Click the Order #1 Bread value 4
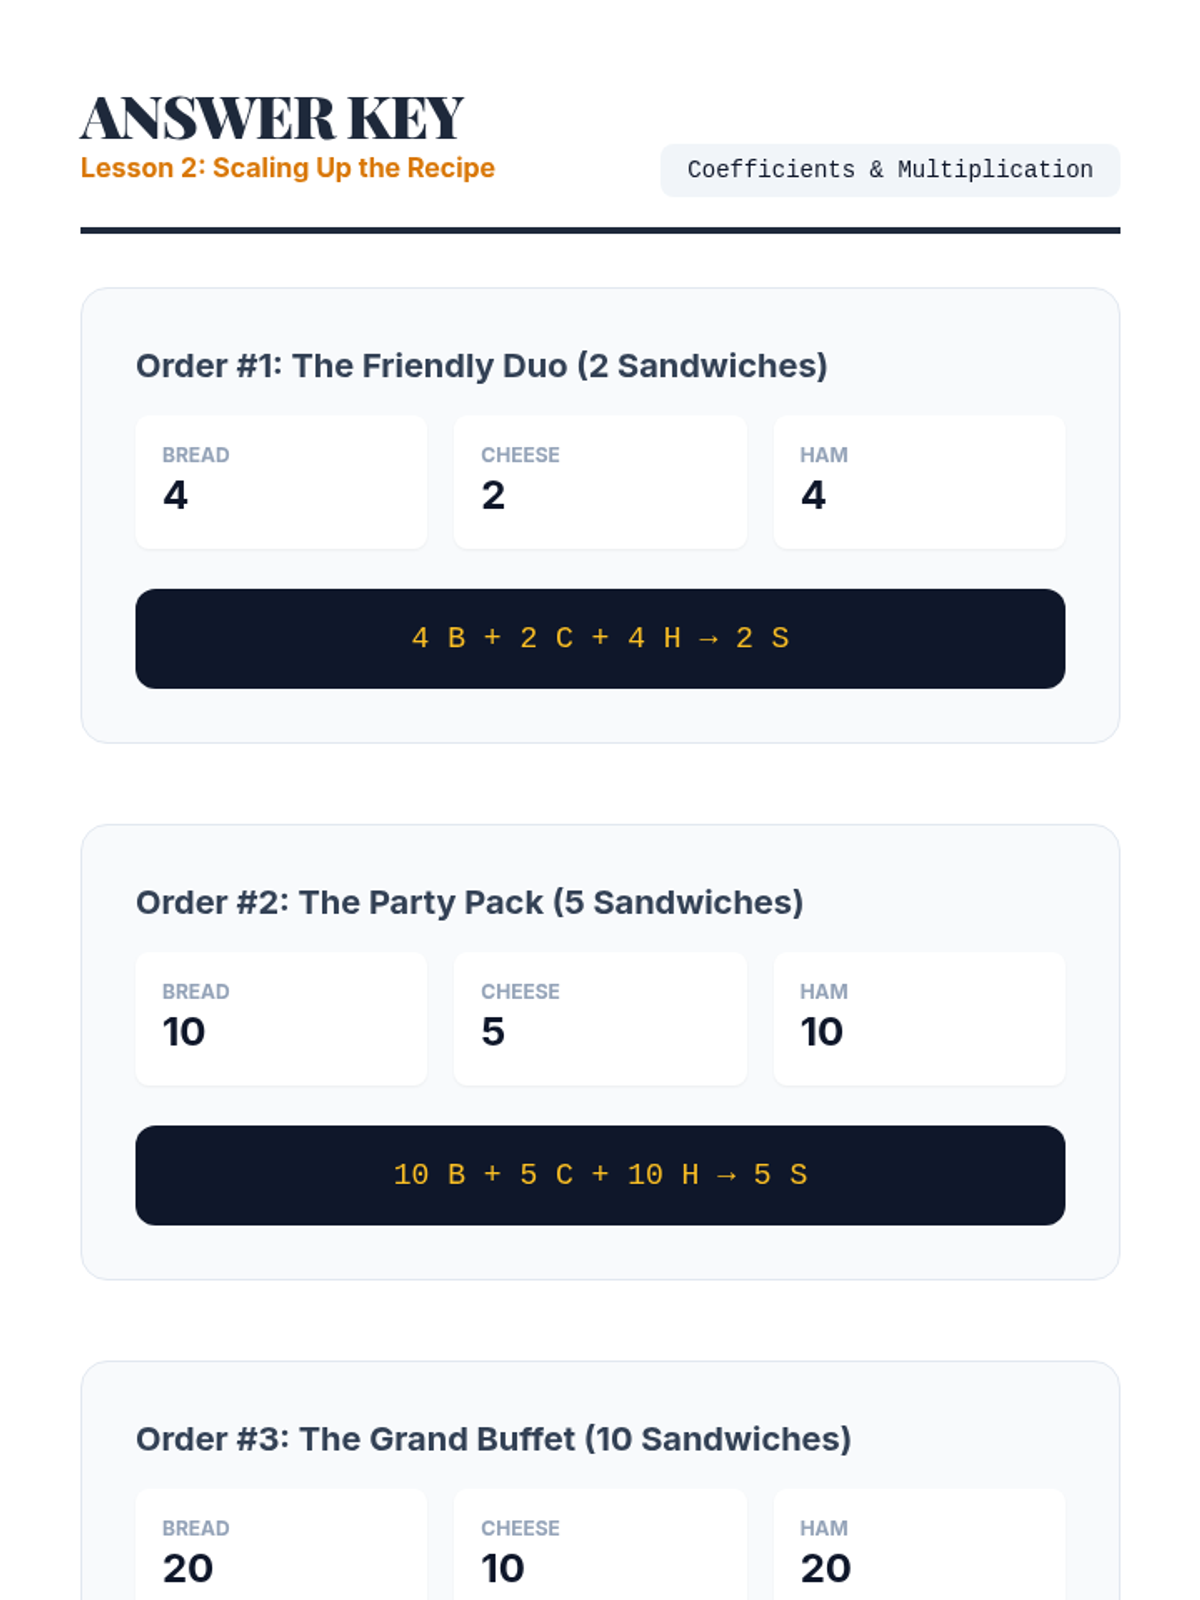The image size is (1200, 1600). tap(176, 495)
